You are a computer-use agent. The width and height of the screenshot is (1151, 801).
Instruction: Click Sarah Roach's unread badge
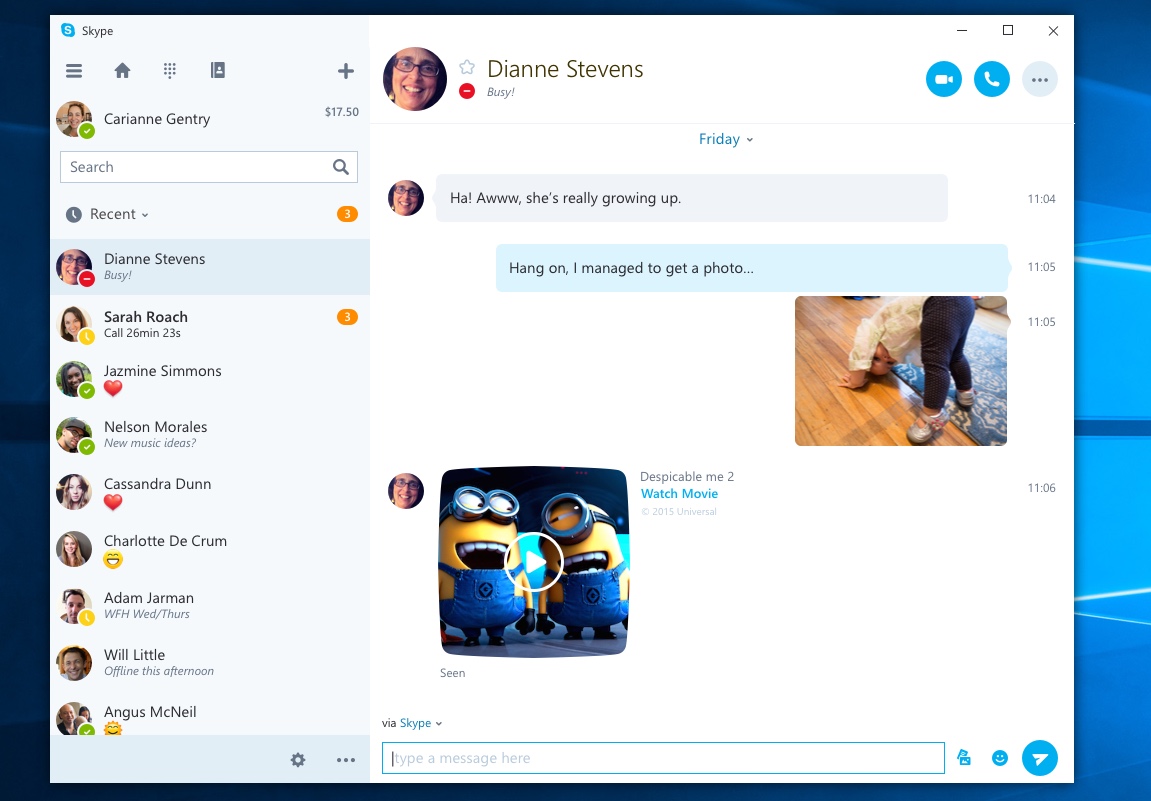(x=347, y=317)
